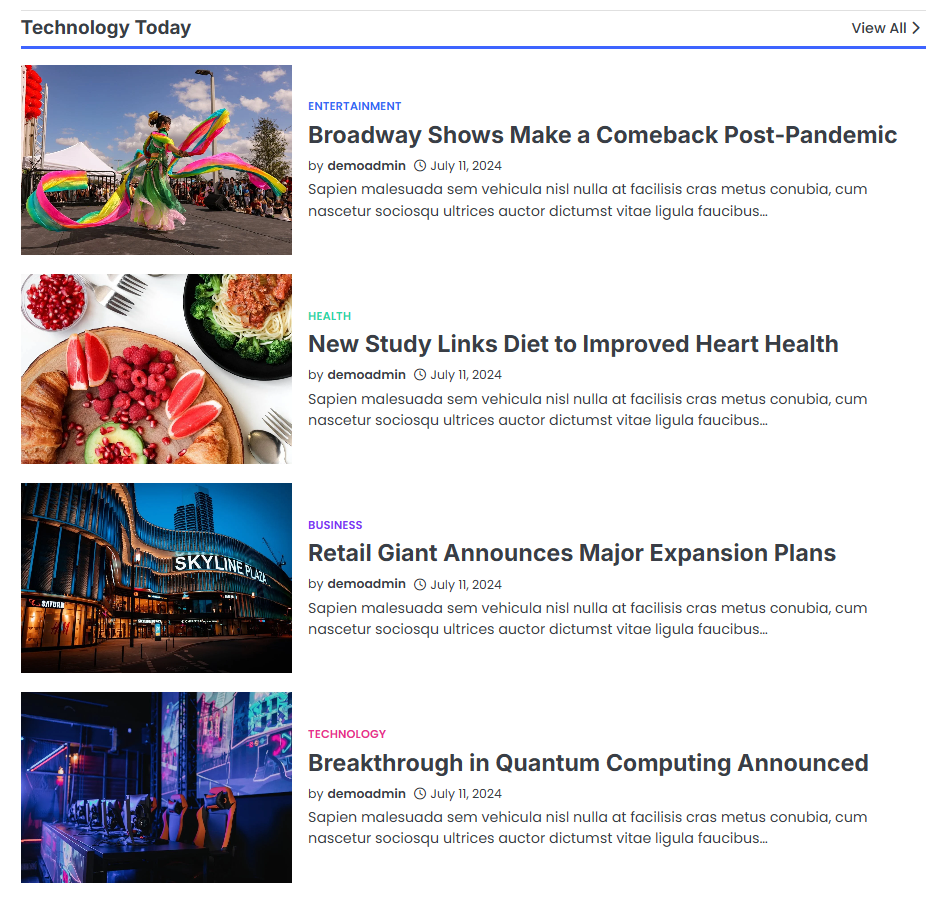
Task: Open Broadway Shows Make a Comeback headline
Action: (602, 135)
